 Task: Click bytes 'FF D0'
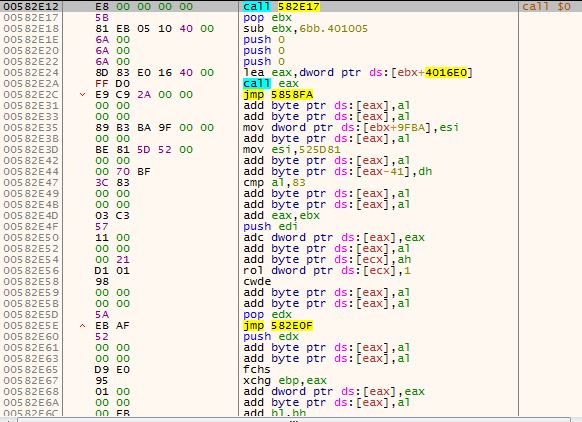coord(112,84)
